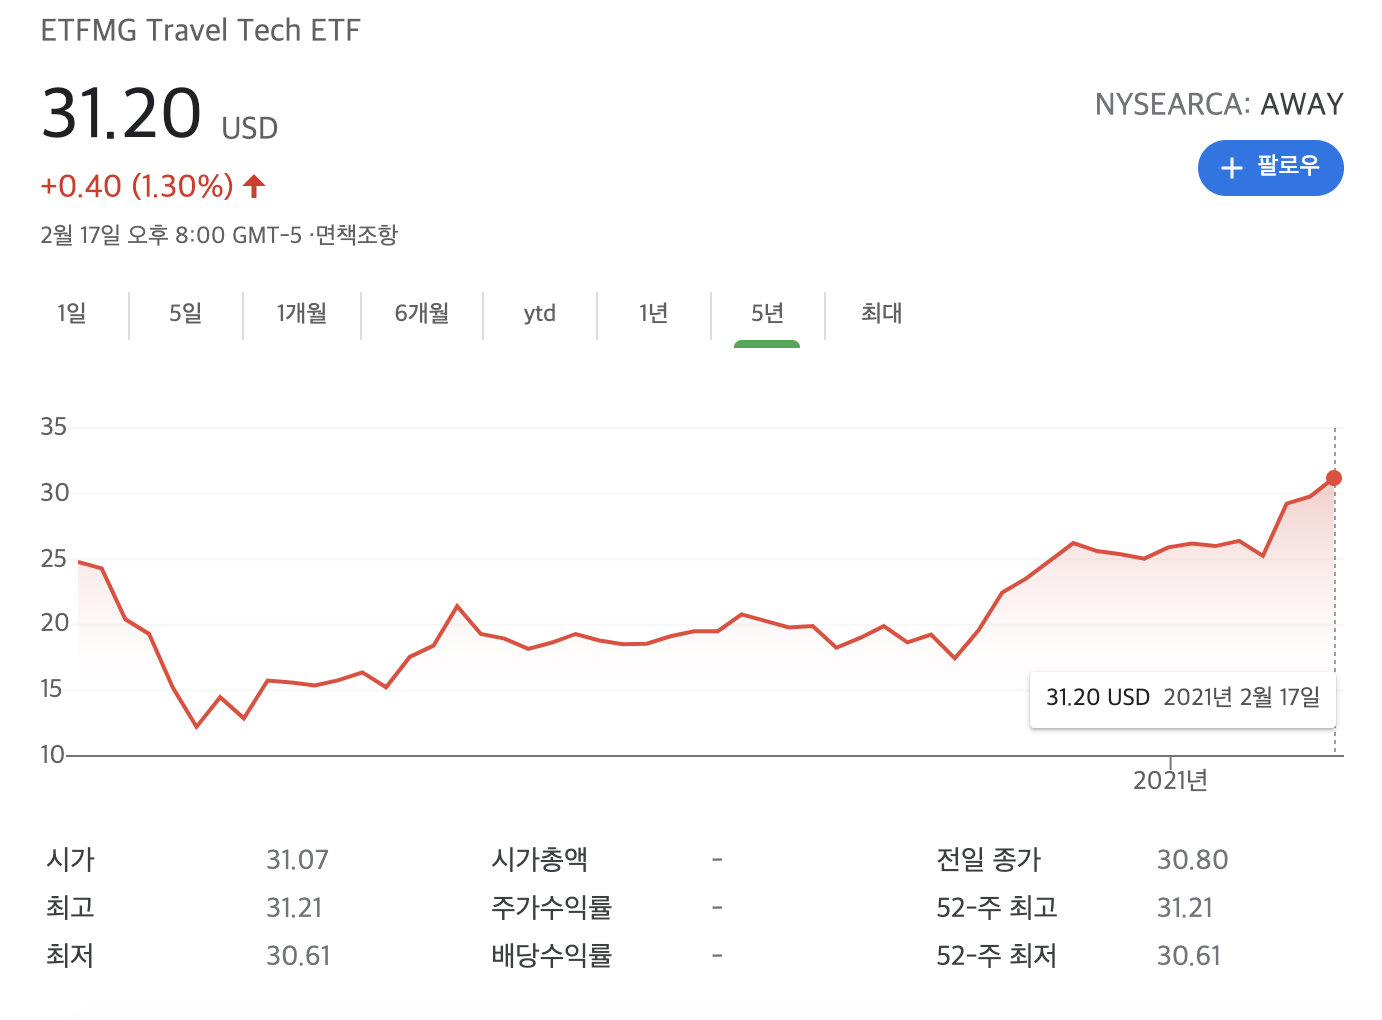The image size is (1382, 1020).
Task: Click the plus icon in 팔로우 button
Action: click(x=1232, y=168)
